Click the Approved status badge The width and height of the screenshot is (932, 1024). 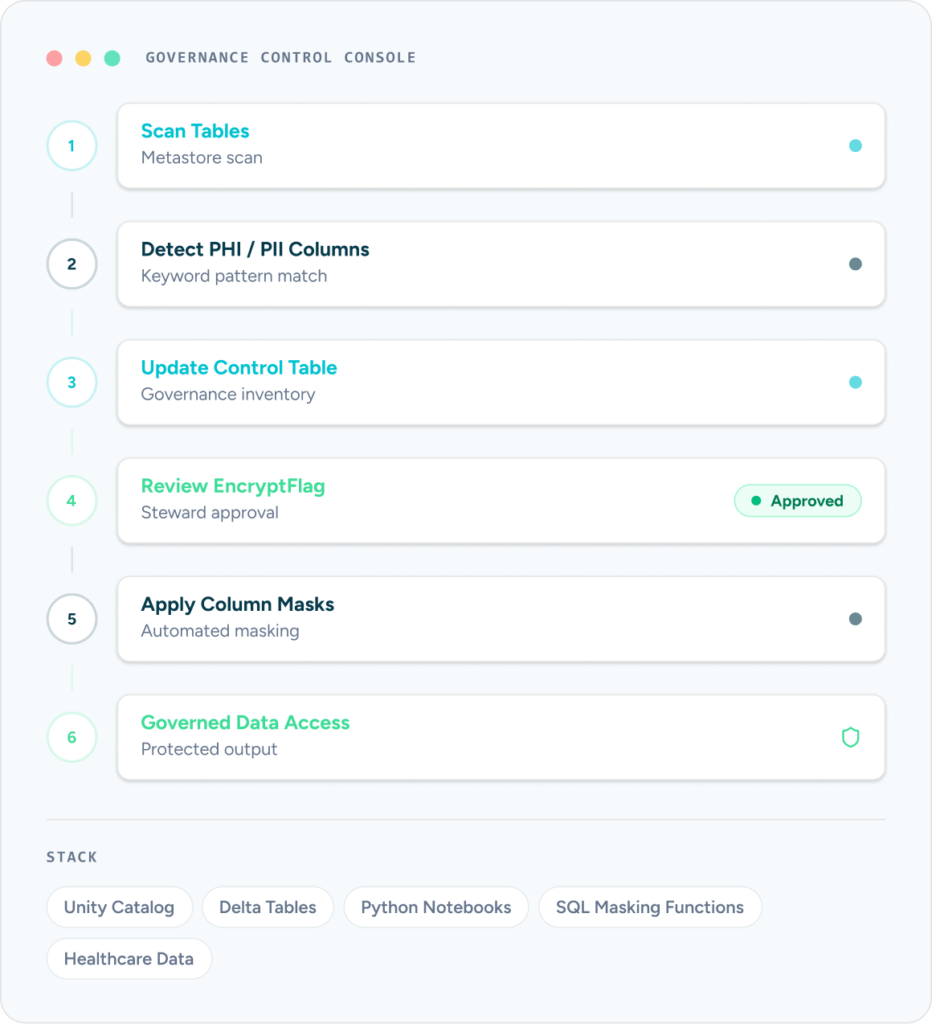(797, 500)
